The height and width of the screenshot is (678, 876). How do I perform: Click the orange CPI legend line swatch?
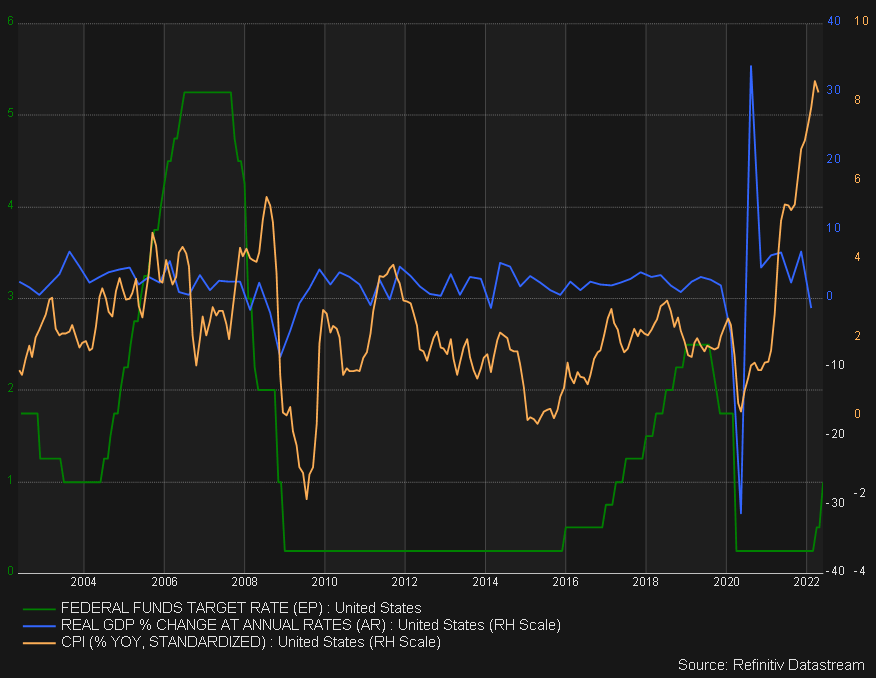coord(39,642)
